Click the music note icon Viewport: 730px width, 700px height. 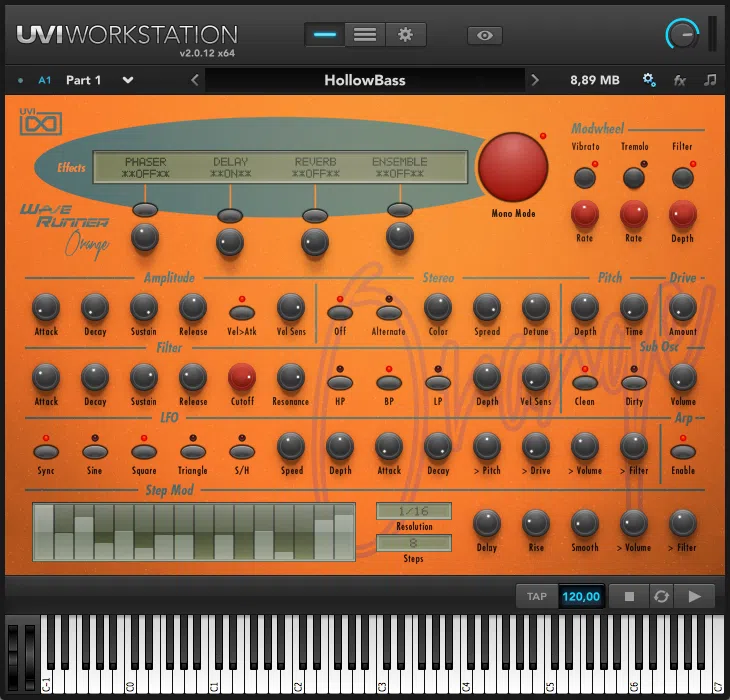[x=710, y=80]
